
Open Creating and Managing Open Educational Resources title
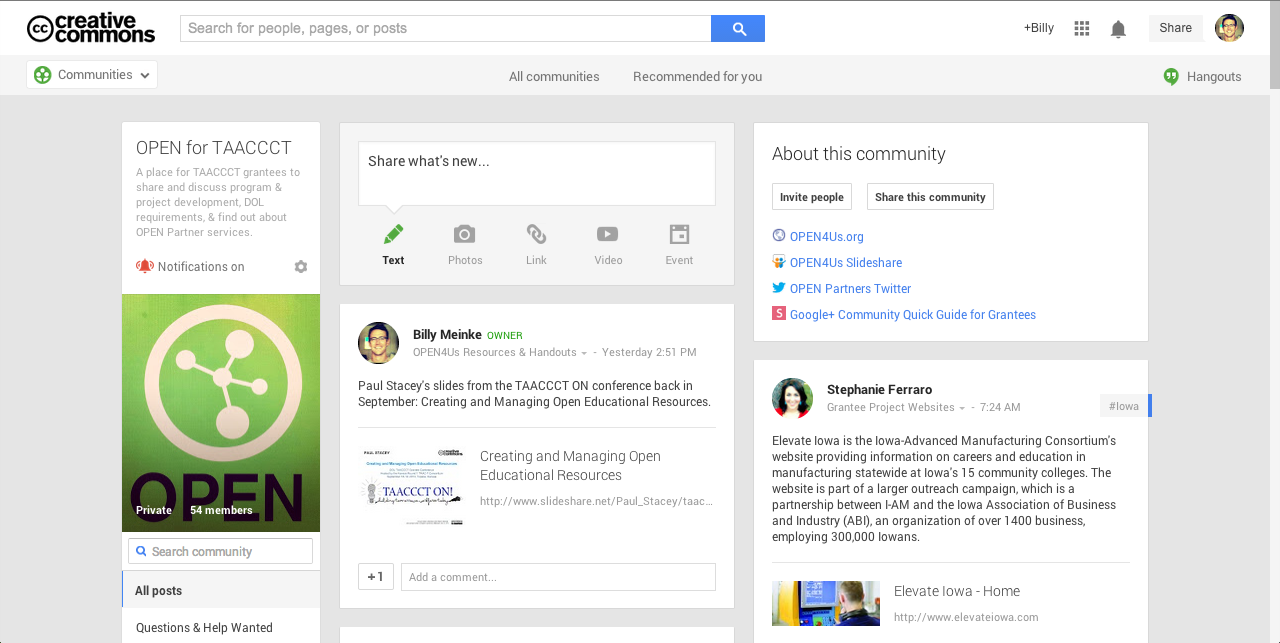click(x=570, y=465)
